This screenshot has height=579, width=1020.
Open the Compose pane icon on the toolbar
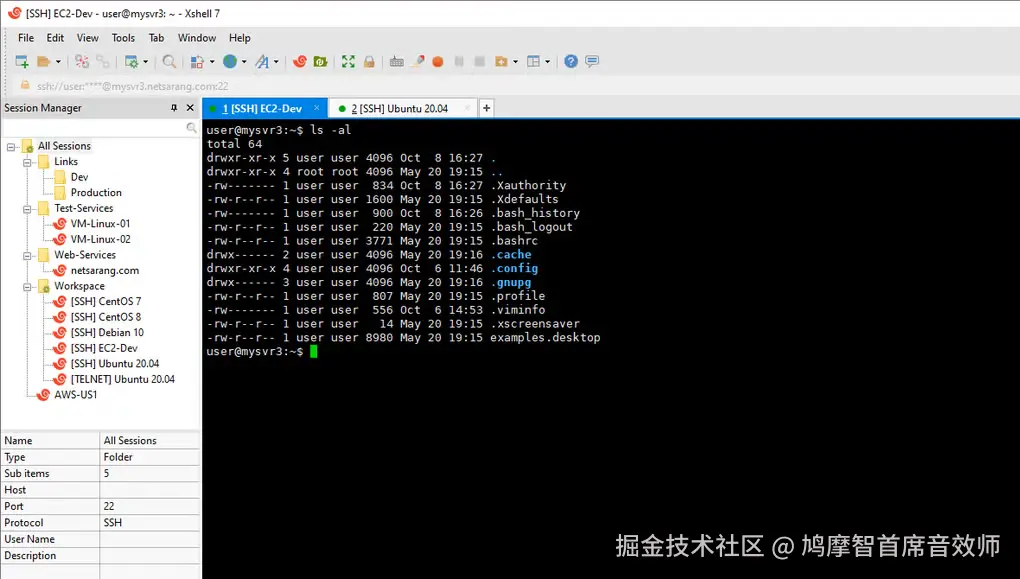[592, 61]
